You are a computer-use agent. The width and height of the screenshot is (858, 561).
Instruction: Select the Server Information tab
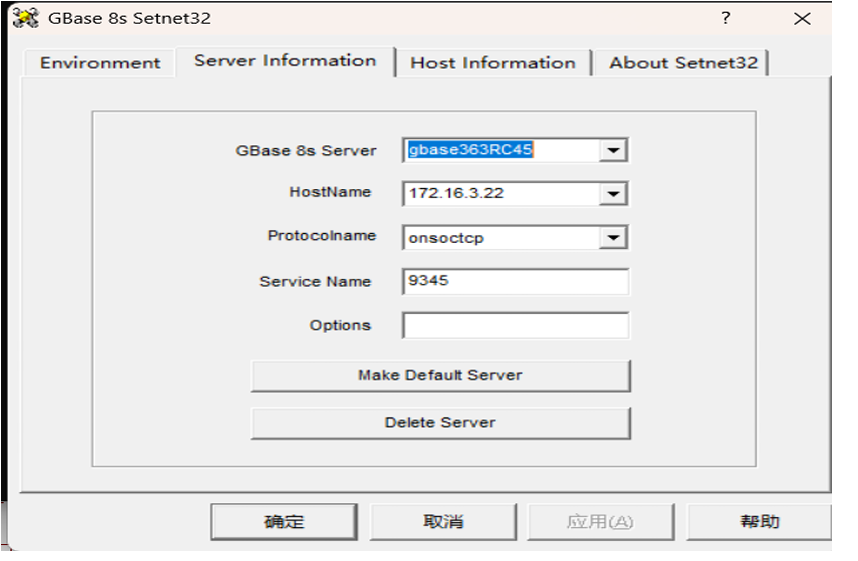285,61
